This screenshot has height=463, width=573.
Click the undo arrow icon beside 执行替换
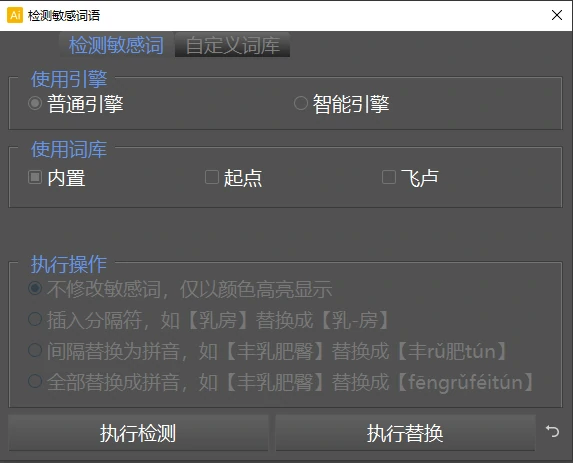point(552,431)
